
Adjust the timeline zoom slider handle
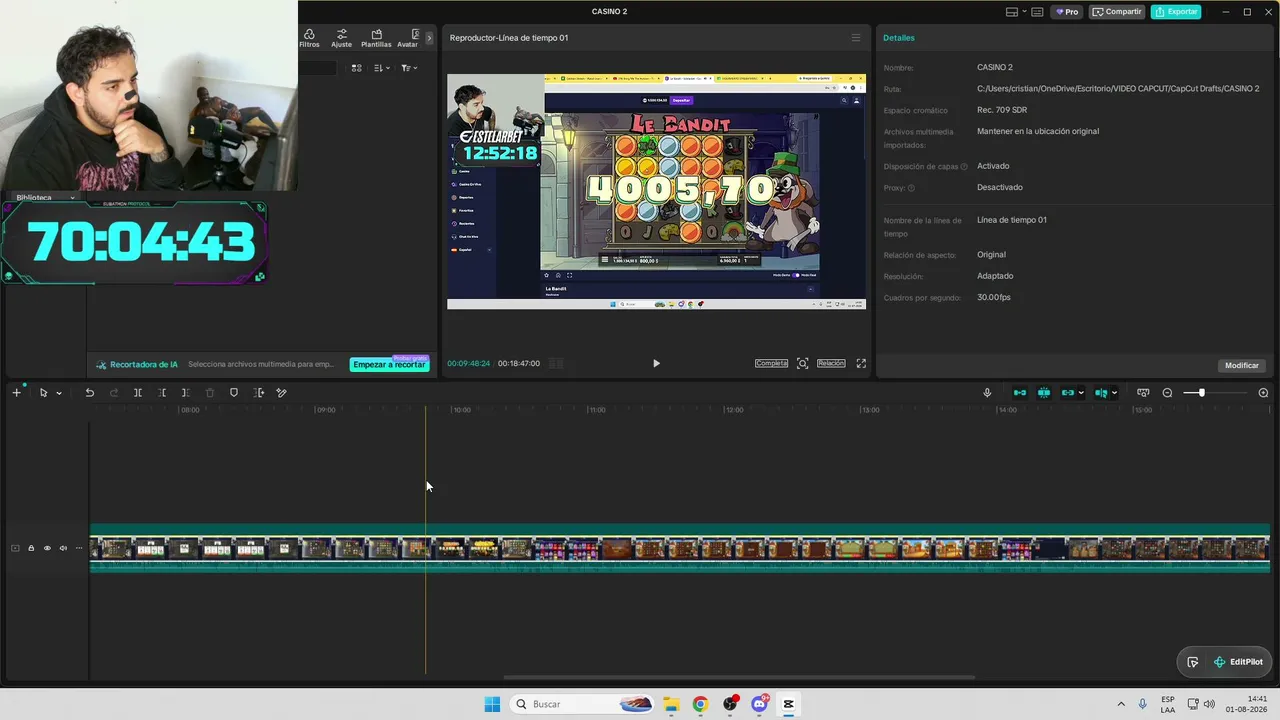coord(1202,393)
